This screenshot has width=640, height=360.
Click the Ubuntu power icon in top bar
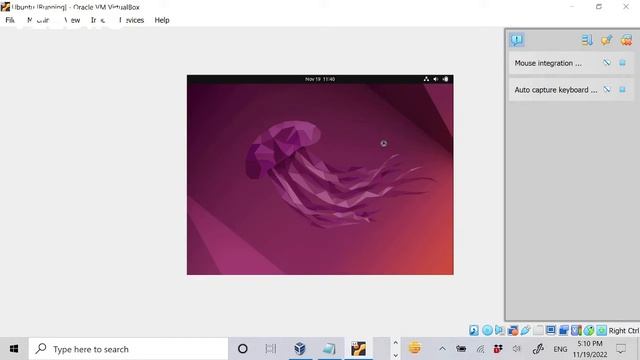point(445,79)
